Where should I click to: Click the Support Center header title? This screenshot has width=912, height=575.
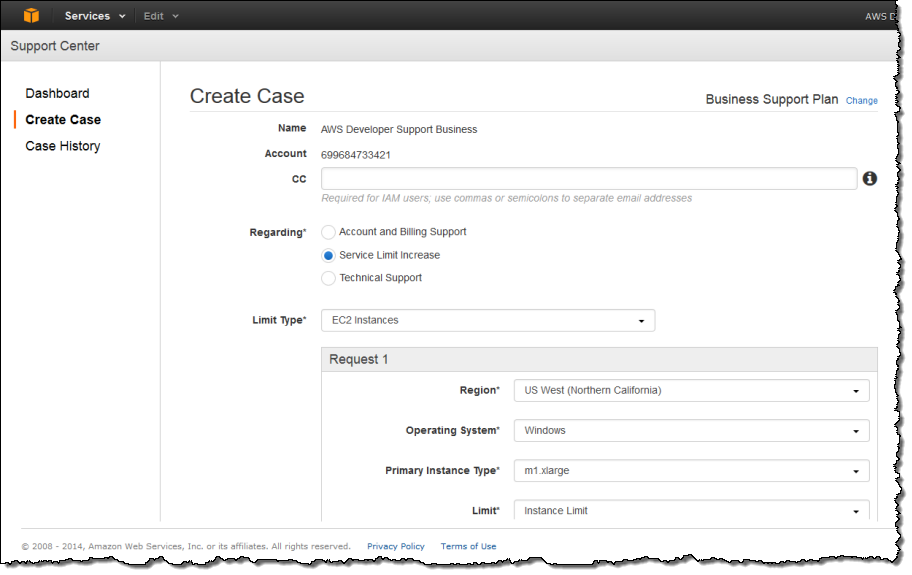pyautogui.click(x=55, y=46)
